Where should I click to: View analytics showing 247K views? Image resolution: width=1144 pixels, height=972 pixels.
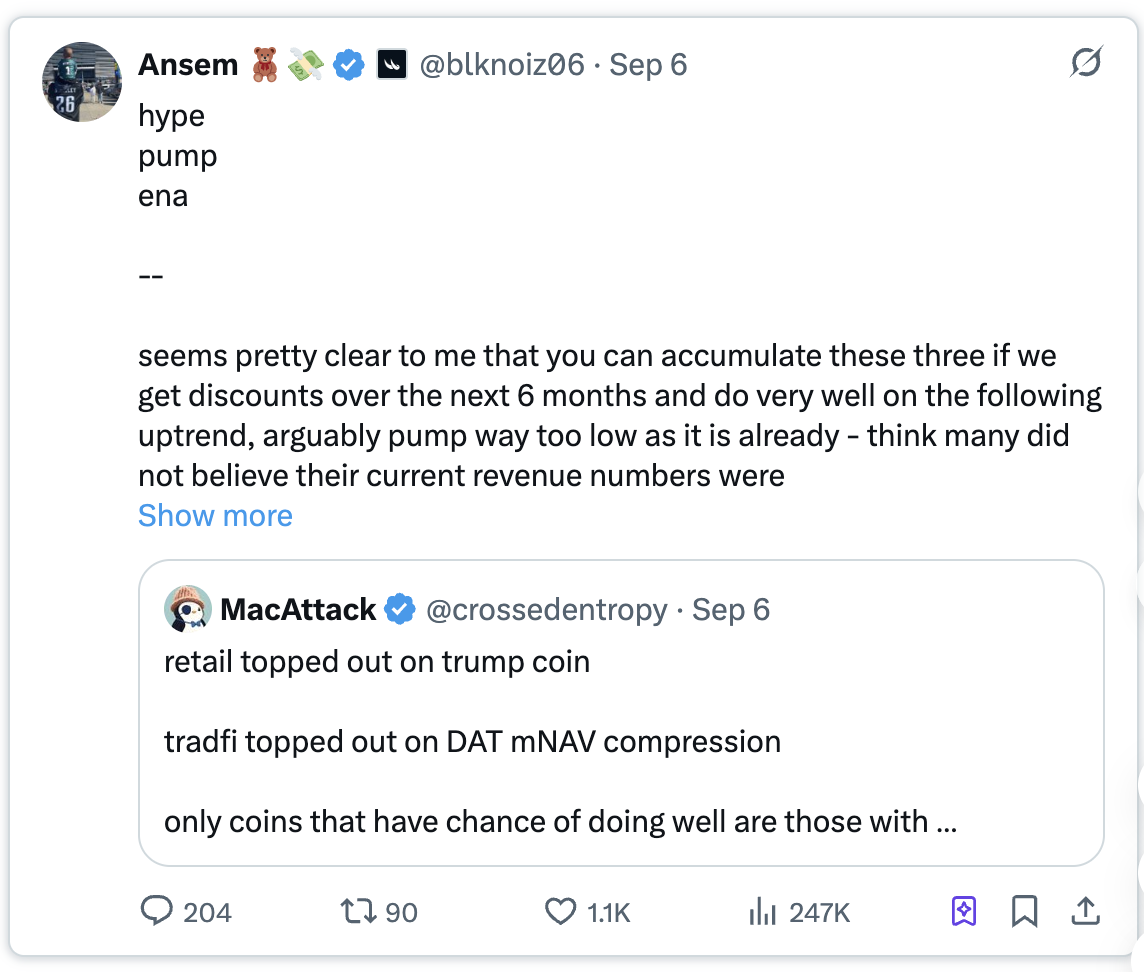pos(764,911)
